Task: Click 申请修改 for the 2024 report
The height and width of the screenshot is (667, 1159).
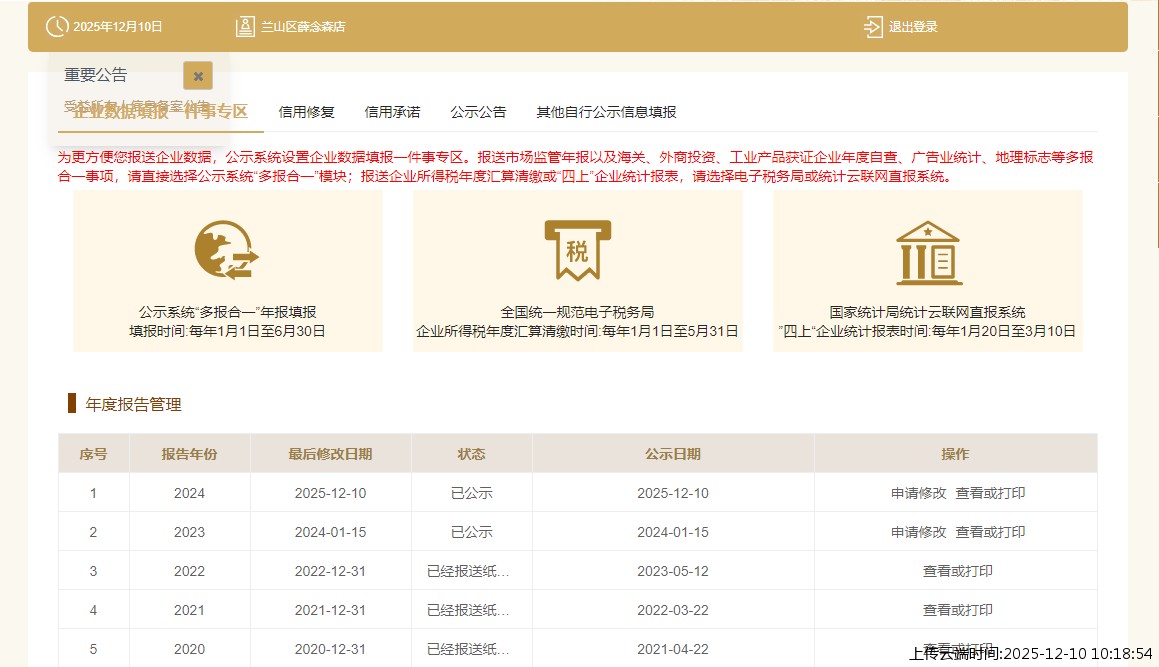Action: tap(918, 493)
